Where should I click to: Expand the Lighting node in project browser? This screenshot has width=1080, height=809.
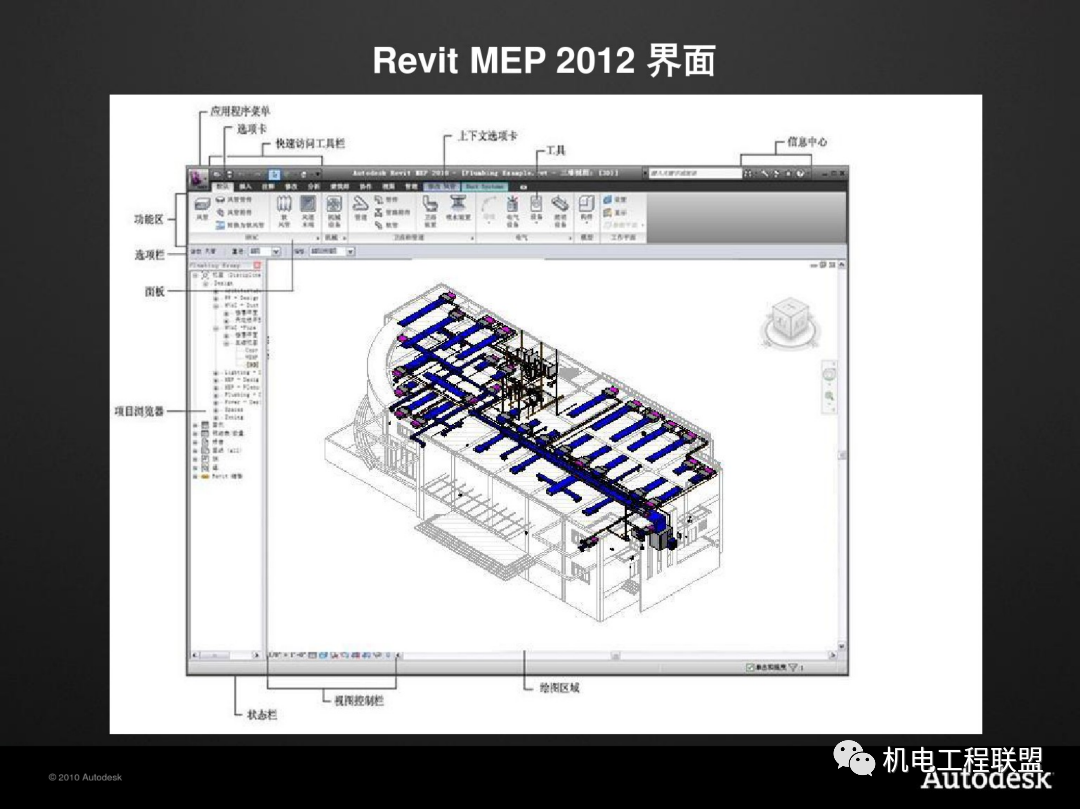click(x=216, y=372)
